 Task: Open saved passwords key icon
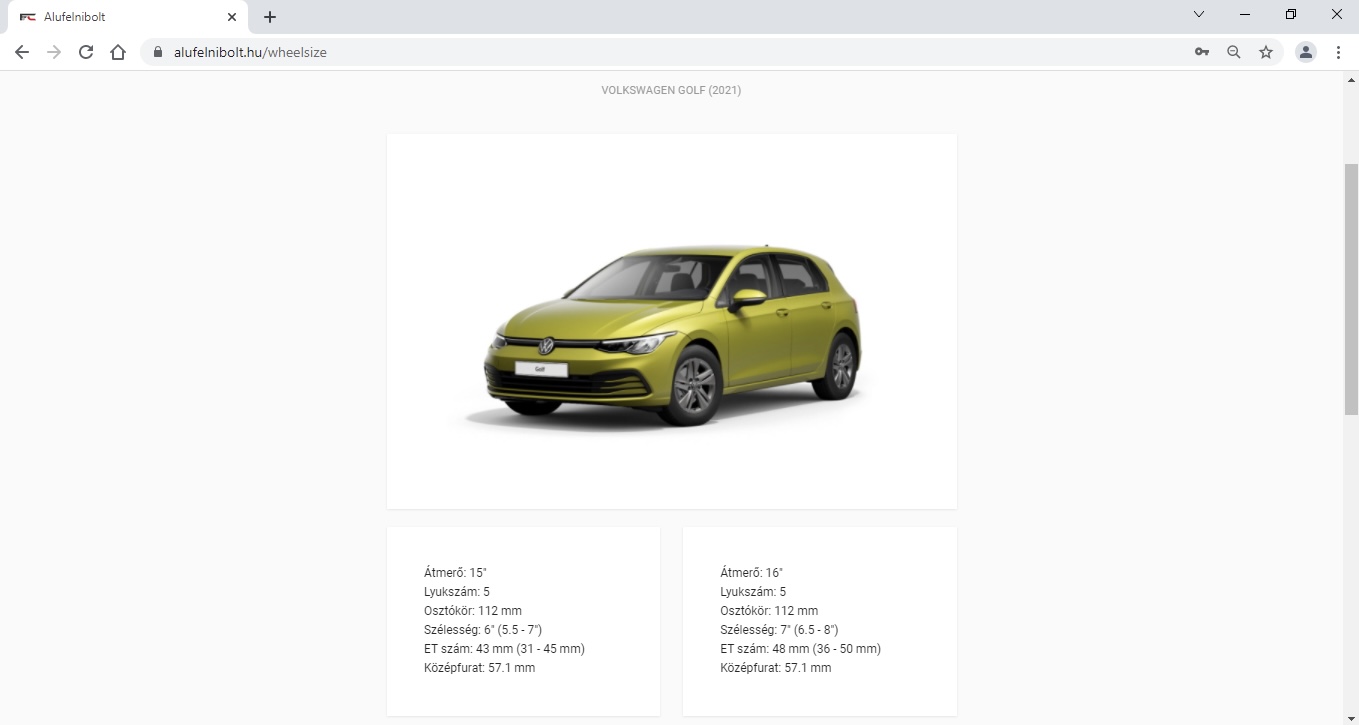pos(1202,52)
